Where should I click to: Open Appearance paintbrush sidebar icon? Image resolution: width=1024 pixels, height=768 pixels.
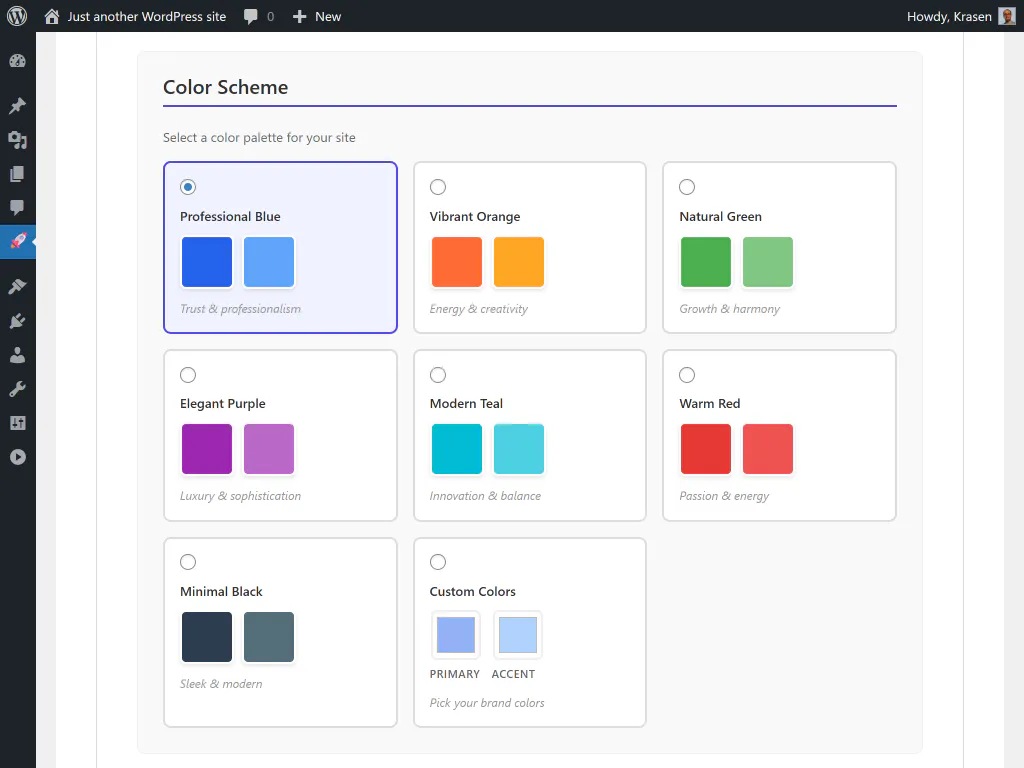(18, 286)
